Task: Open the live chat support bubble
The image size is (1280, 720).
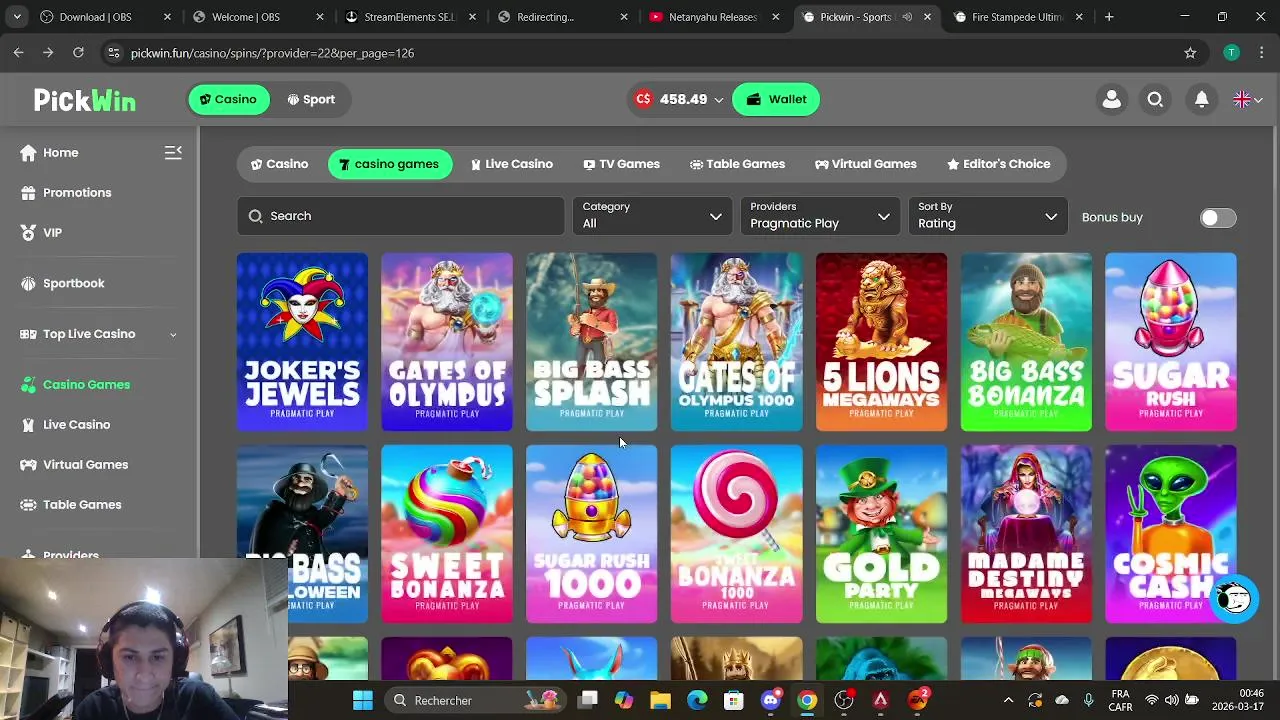Action: tap(1233, 599)
